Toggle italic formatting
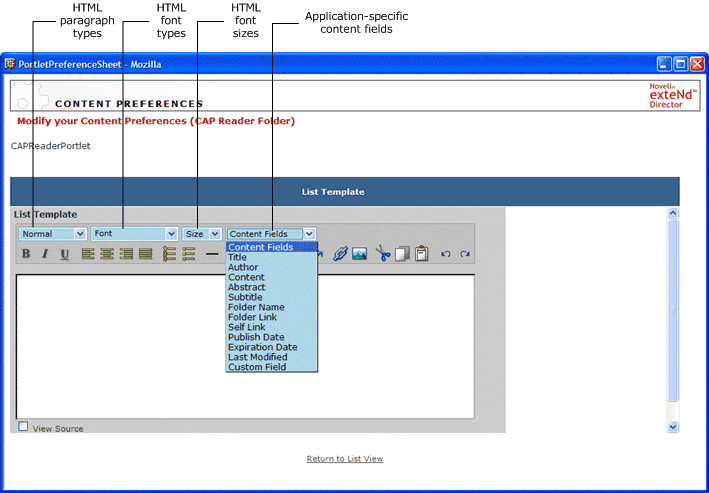 (45, 254)
